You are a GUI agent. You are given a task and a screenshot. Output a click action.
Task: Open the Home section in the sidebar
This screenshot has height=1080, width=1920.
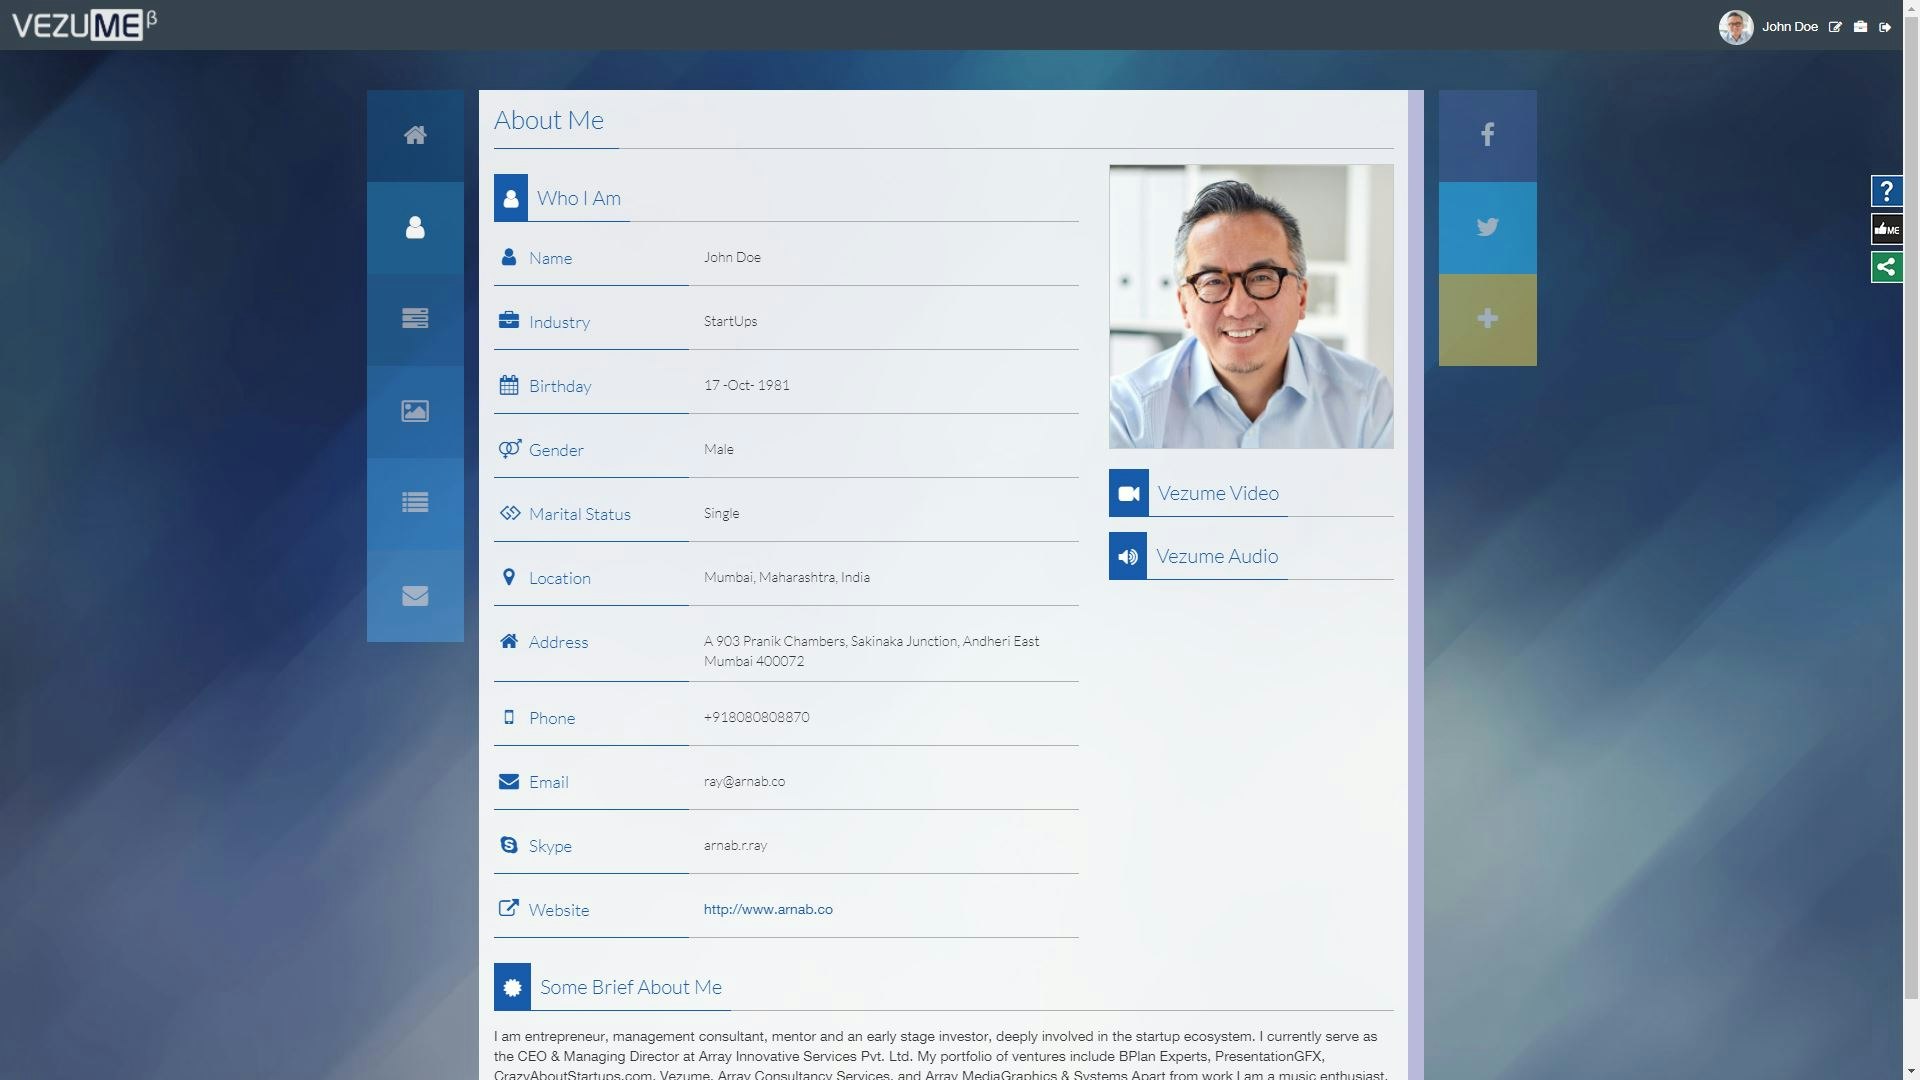click(x=415, y=135)
